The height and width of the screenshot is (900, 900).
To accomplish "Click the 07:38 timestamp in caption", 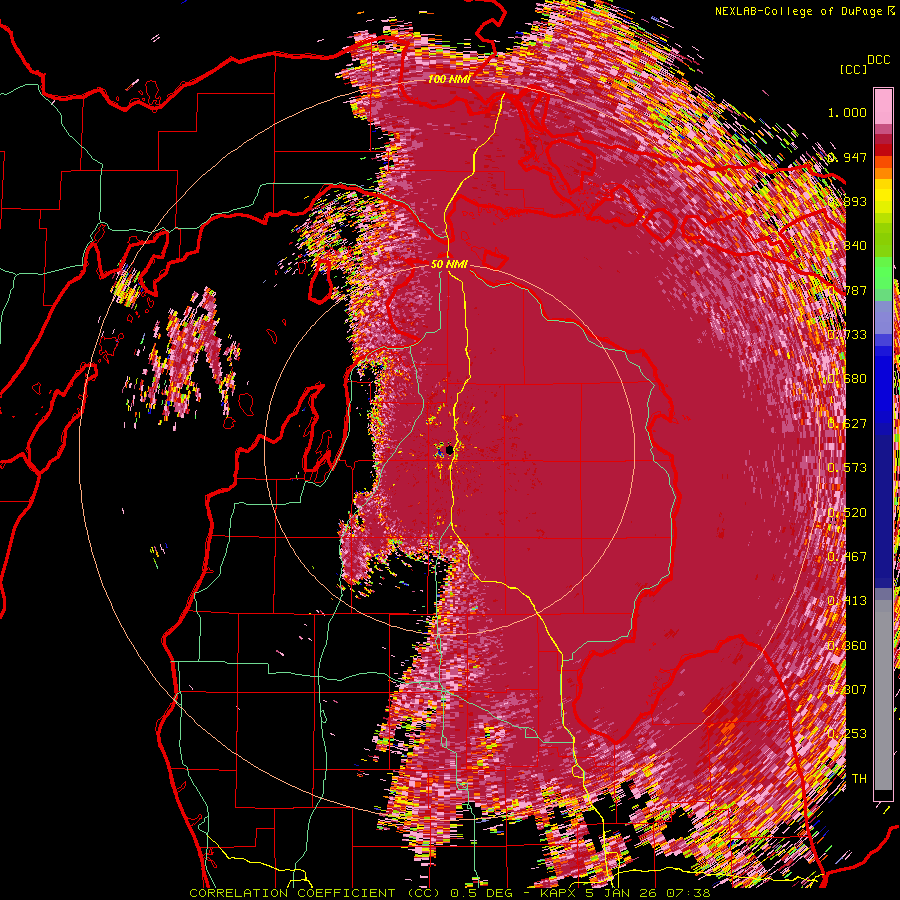I will pyautogui.click(x=688, y=893).
